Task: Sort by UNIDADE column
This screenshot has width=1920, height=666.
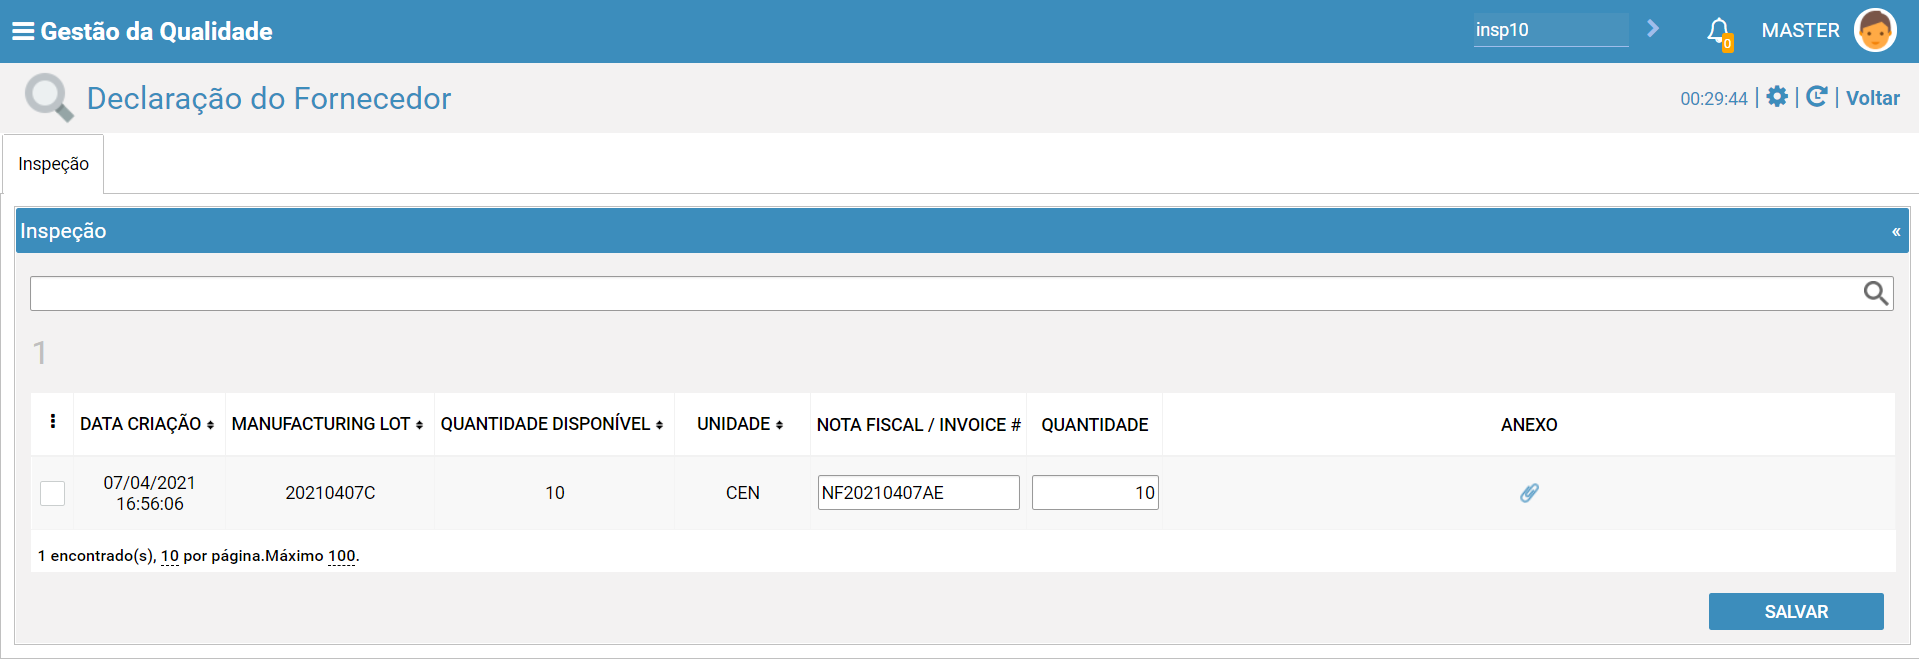Action: (x=740, y=424)
